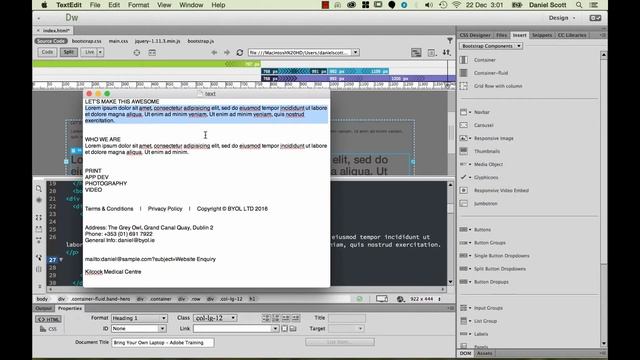This screenshot has width=640, height=360.
Task: Click the Jumbotron component icon
Action: [x=464, y=204]
